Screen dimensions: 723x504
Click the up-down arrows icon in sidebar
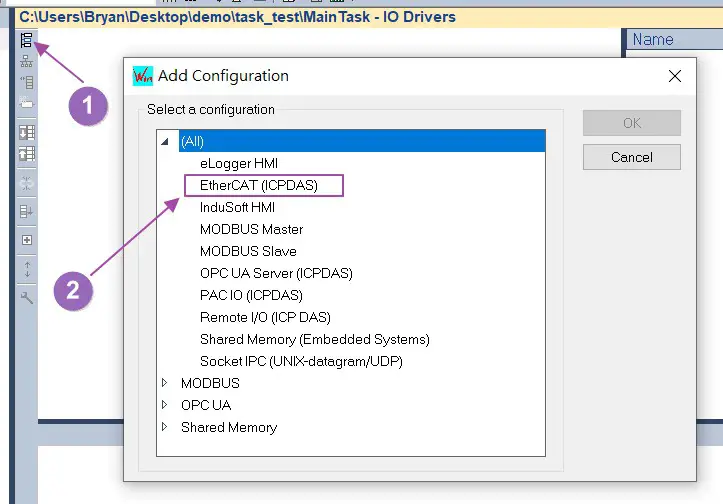tap(27, 269)
